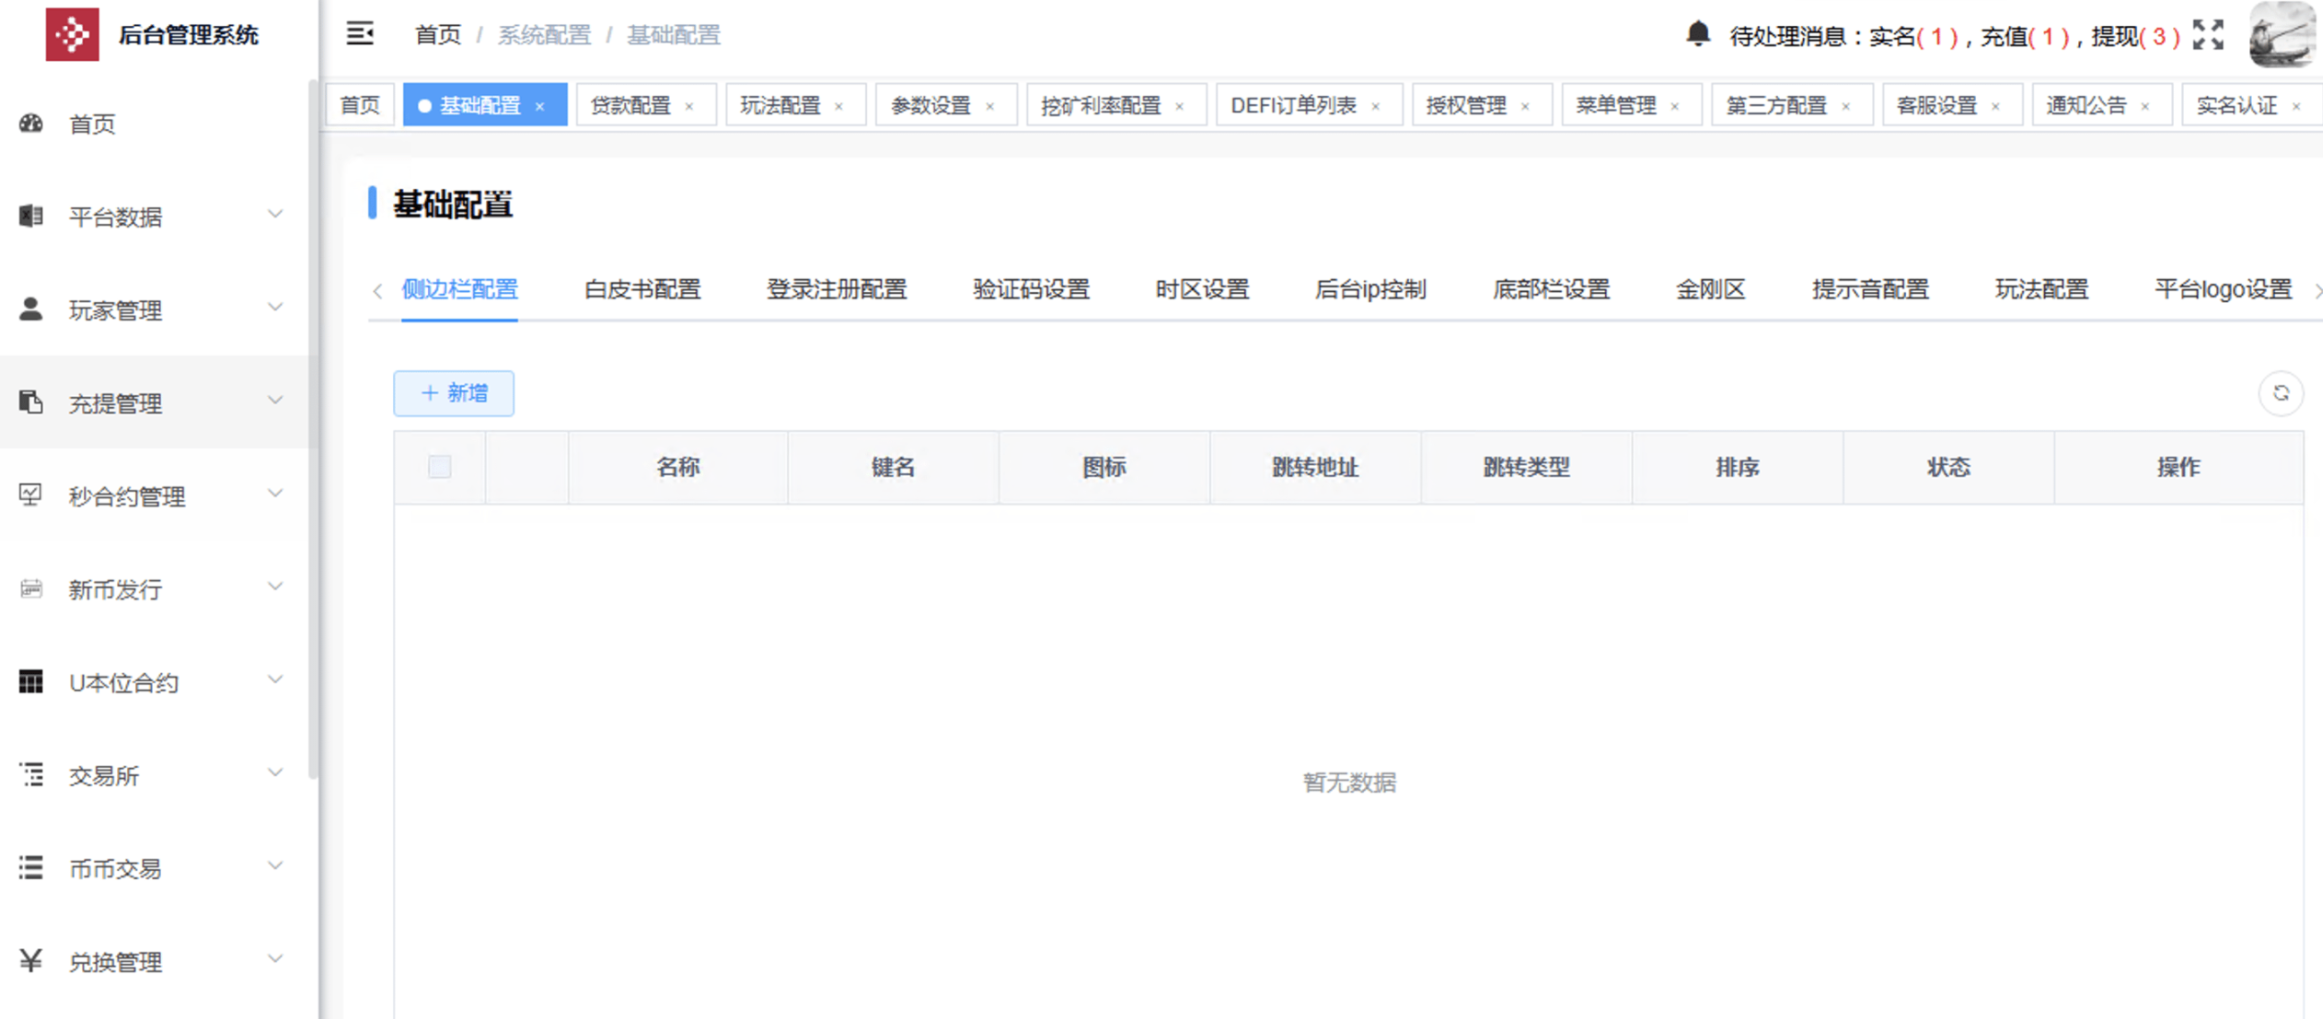2323x1019 pixels.
Task: Click the 排序 column header
Action: pyautogui.click(x=1737, y=467)
